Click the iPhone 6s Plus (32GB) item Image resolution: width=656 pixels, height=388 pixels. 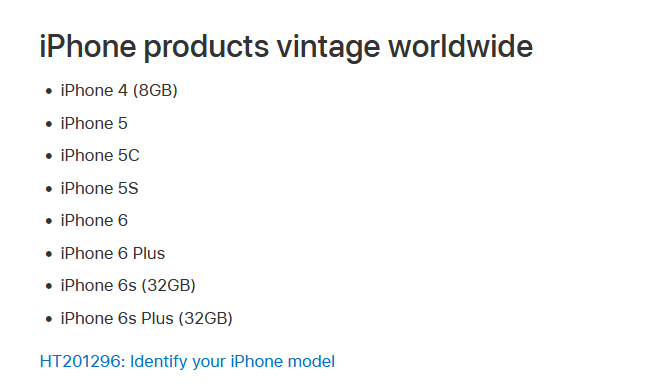pyautogui.click(x=146, y=319)
